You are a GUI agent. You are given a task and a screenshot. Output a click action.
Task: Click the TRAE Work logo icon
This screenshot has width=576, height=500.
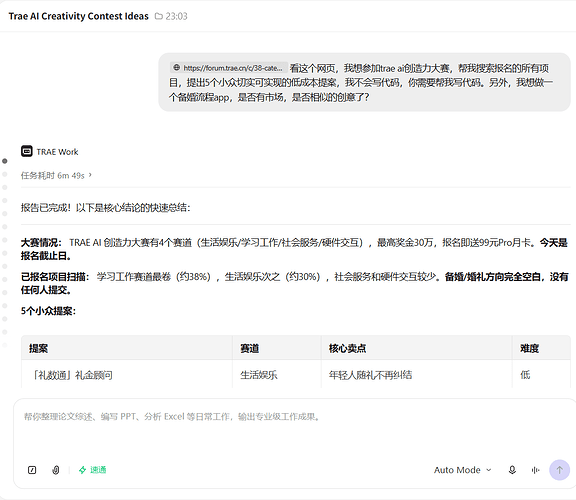click(x=26, y=151)
